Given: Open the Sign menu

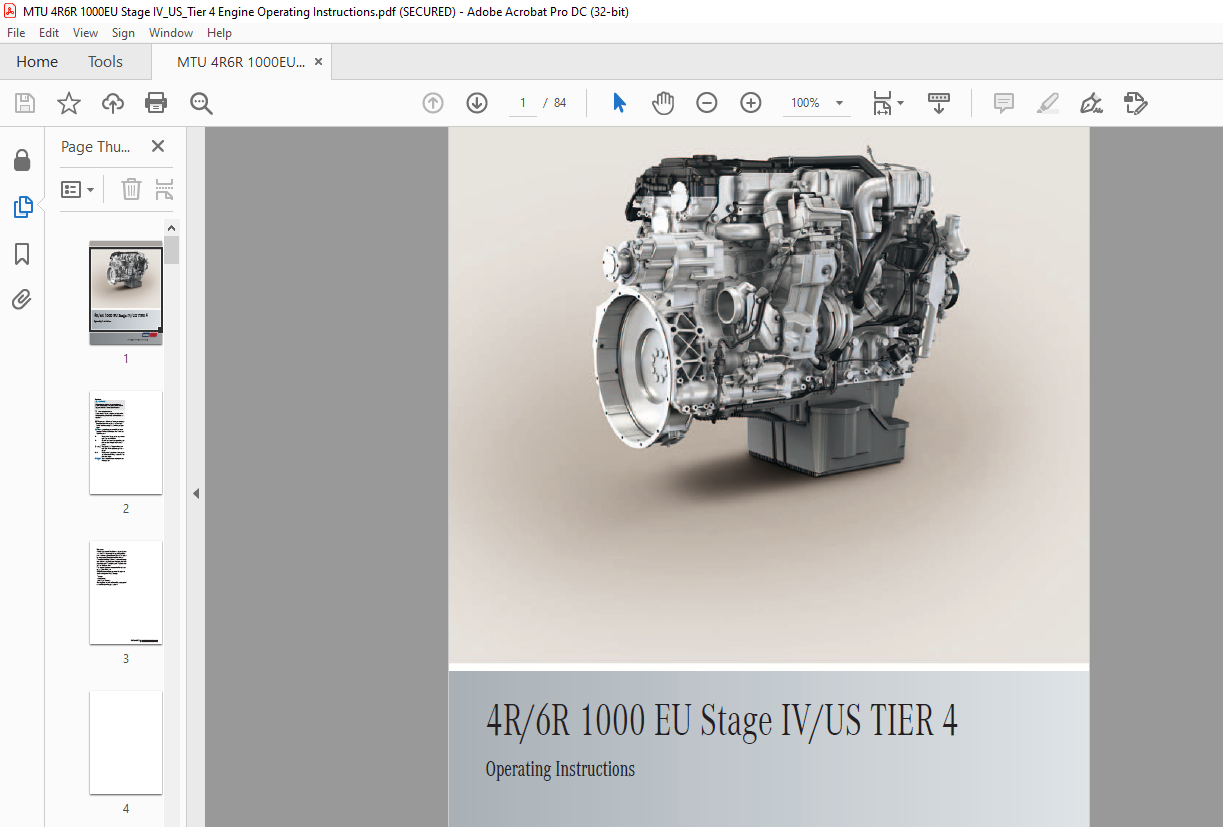Looking at the screenshot, I should click(123, 33).
